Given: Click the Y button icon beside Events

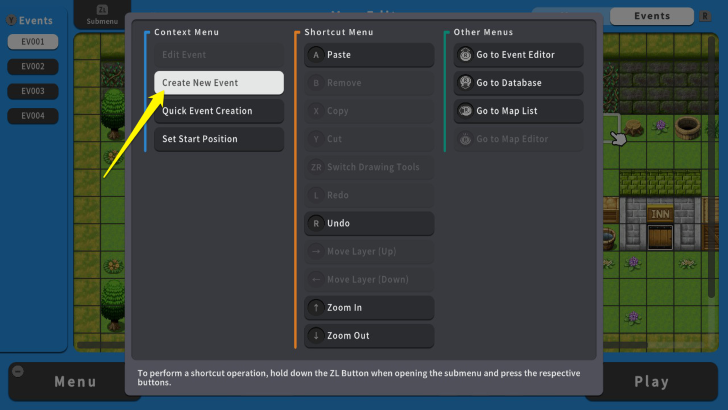Looking at the screenshot, I should 11,20.
